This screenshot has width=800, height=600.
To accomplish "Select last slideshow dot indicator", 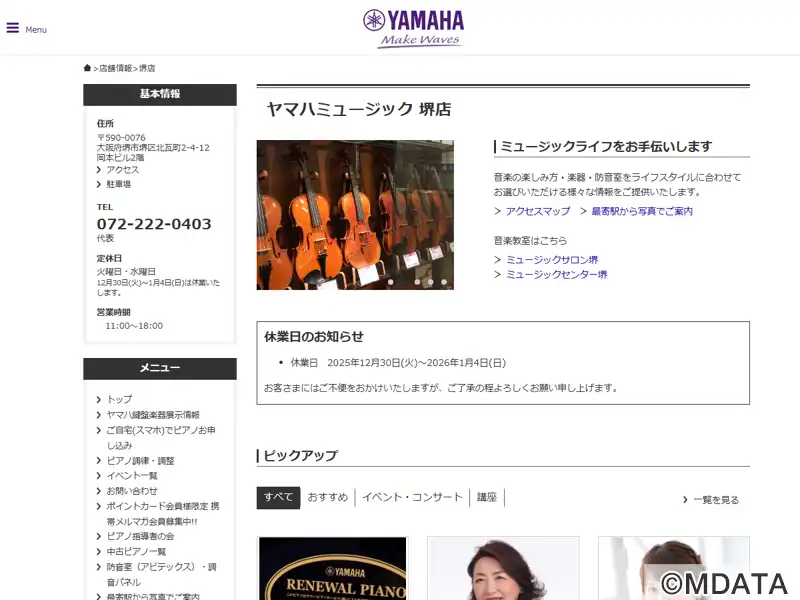I will coord(444,282).
